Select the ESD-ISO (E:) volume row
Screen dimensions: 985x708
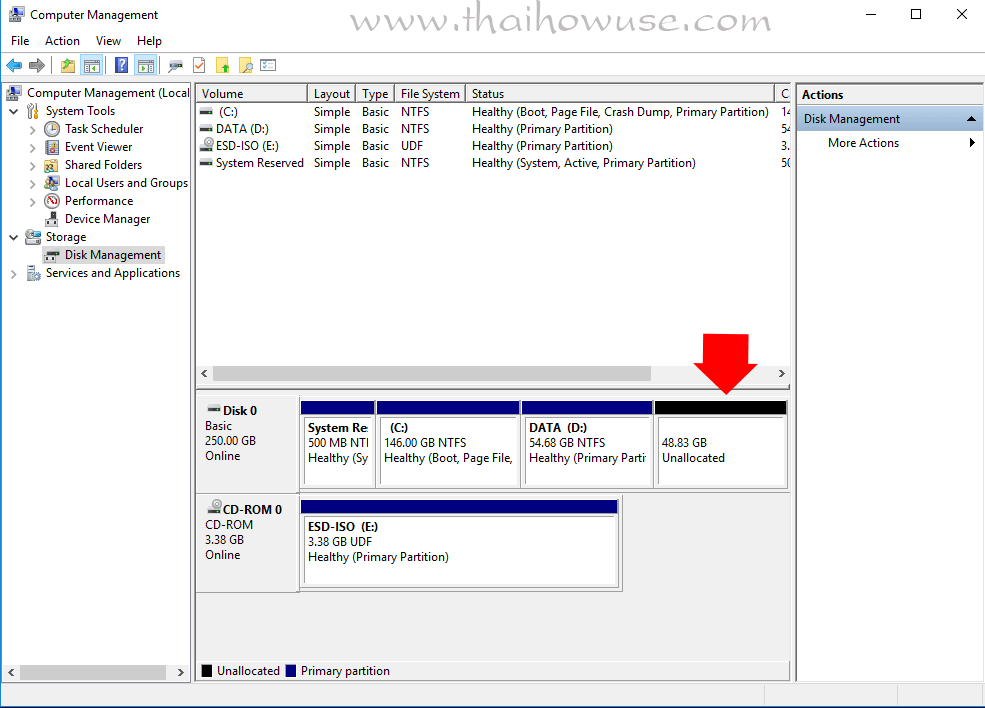[493, 146]
